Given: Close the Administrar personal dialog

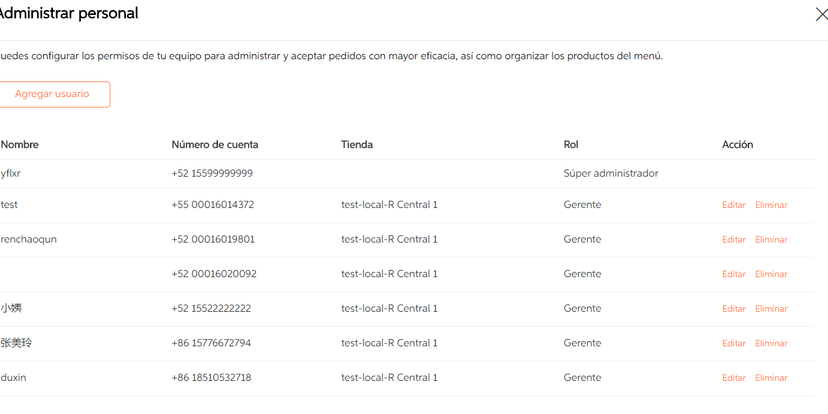Looking at the screenshot, I should coord(822,15).
